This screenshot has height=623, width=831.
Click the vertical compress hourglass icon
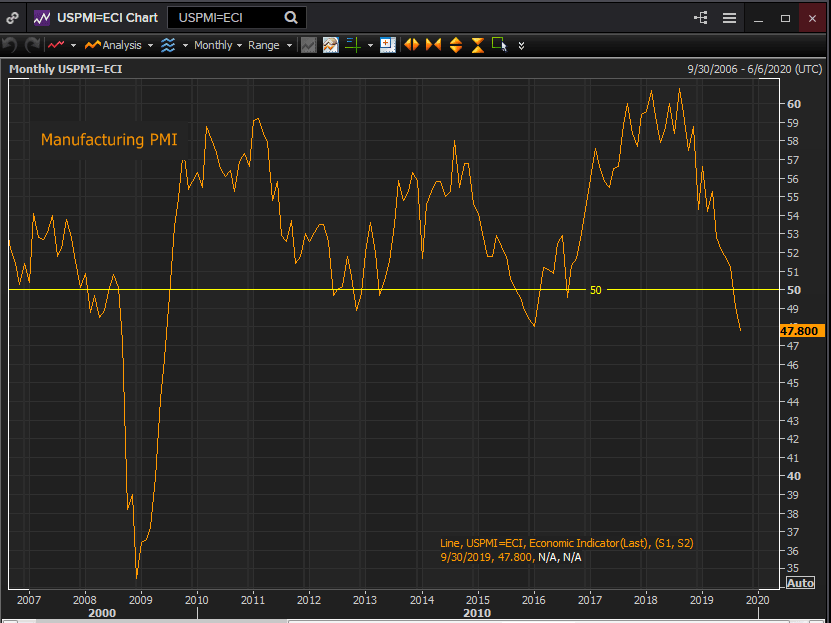coord(477,45)
